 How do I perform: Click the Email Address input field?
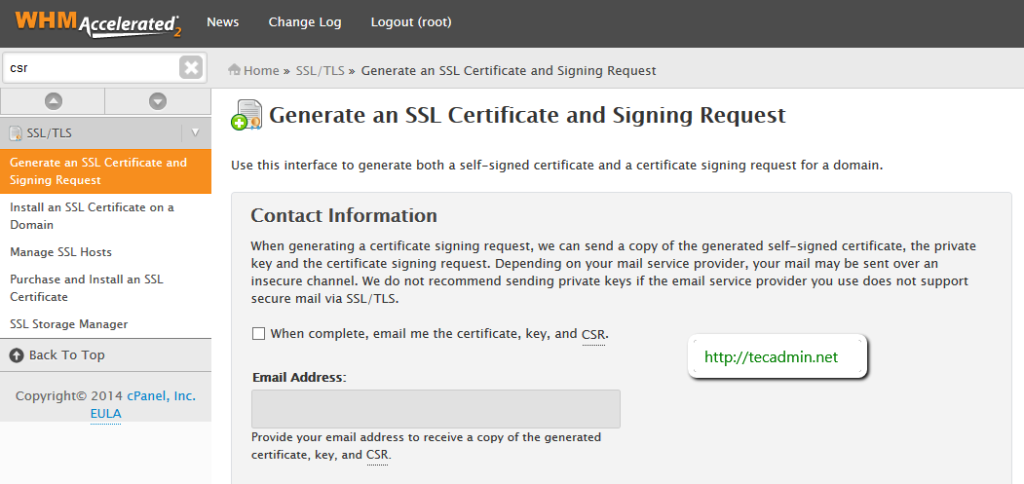435,409
